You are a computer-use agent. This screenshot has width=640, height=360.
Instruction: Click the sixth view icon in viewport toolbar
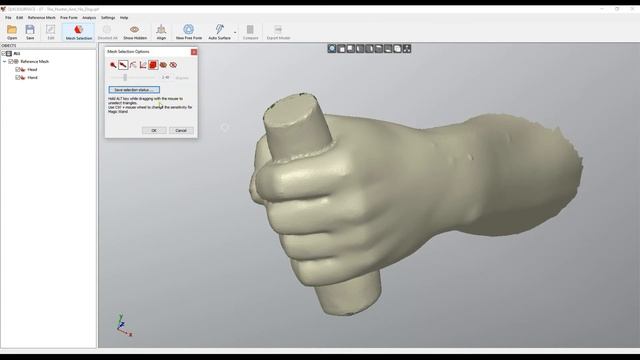(379, 49)
